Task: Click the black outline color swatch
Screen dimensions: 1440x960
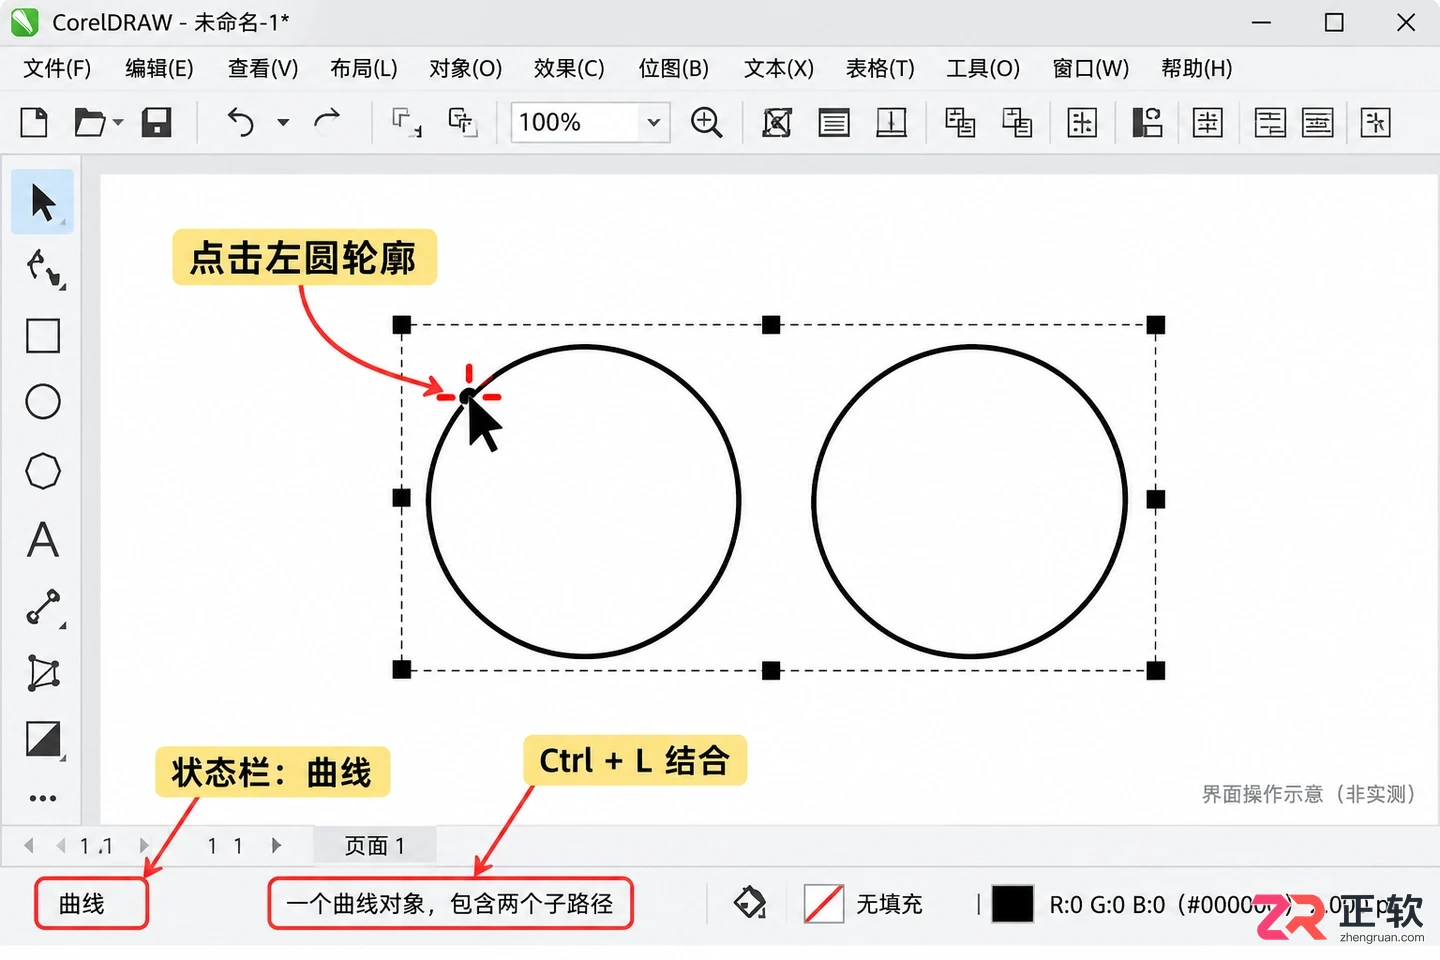Action: click(1012, 904)
